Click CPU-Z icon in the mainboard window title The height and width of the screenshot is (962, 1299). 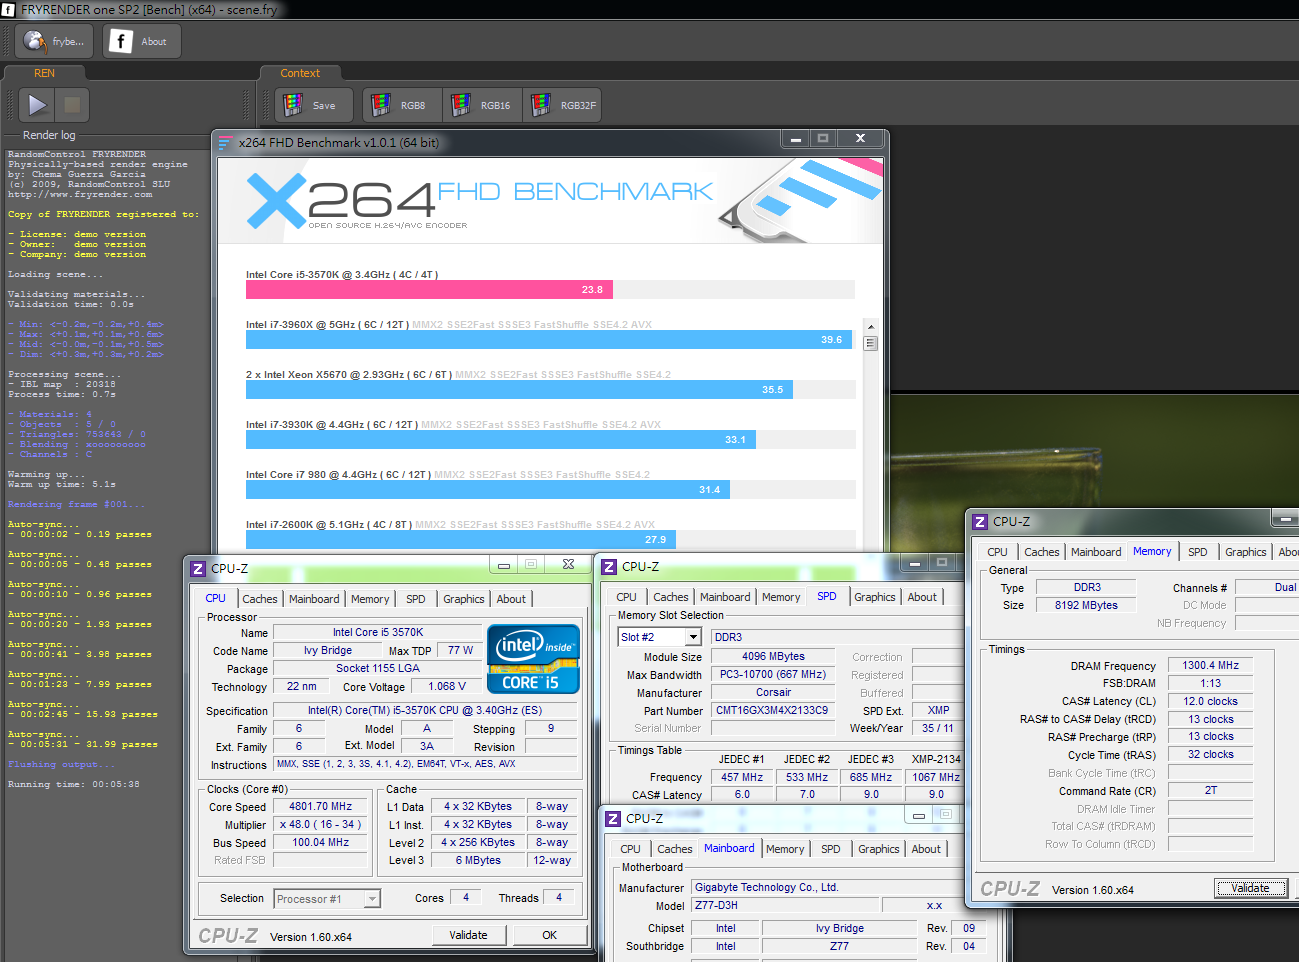click(x=613, y=819)
